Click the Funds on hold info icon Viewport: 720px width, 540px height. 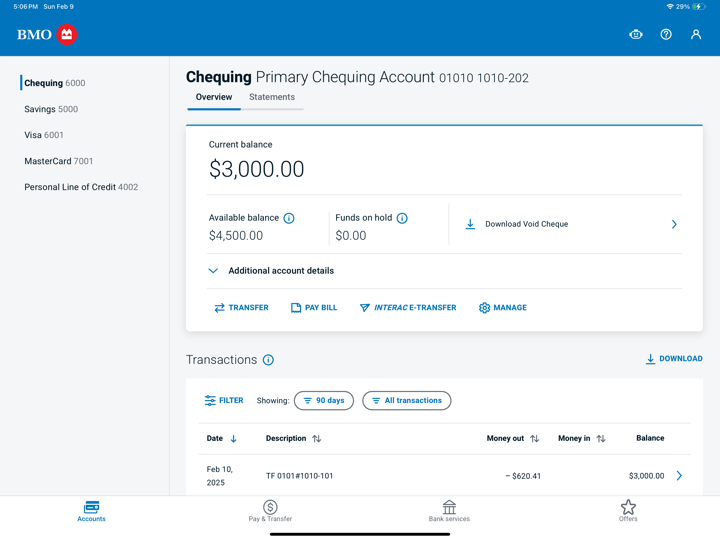(402, 218)
